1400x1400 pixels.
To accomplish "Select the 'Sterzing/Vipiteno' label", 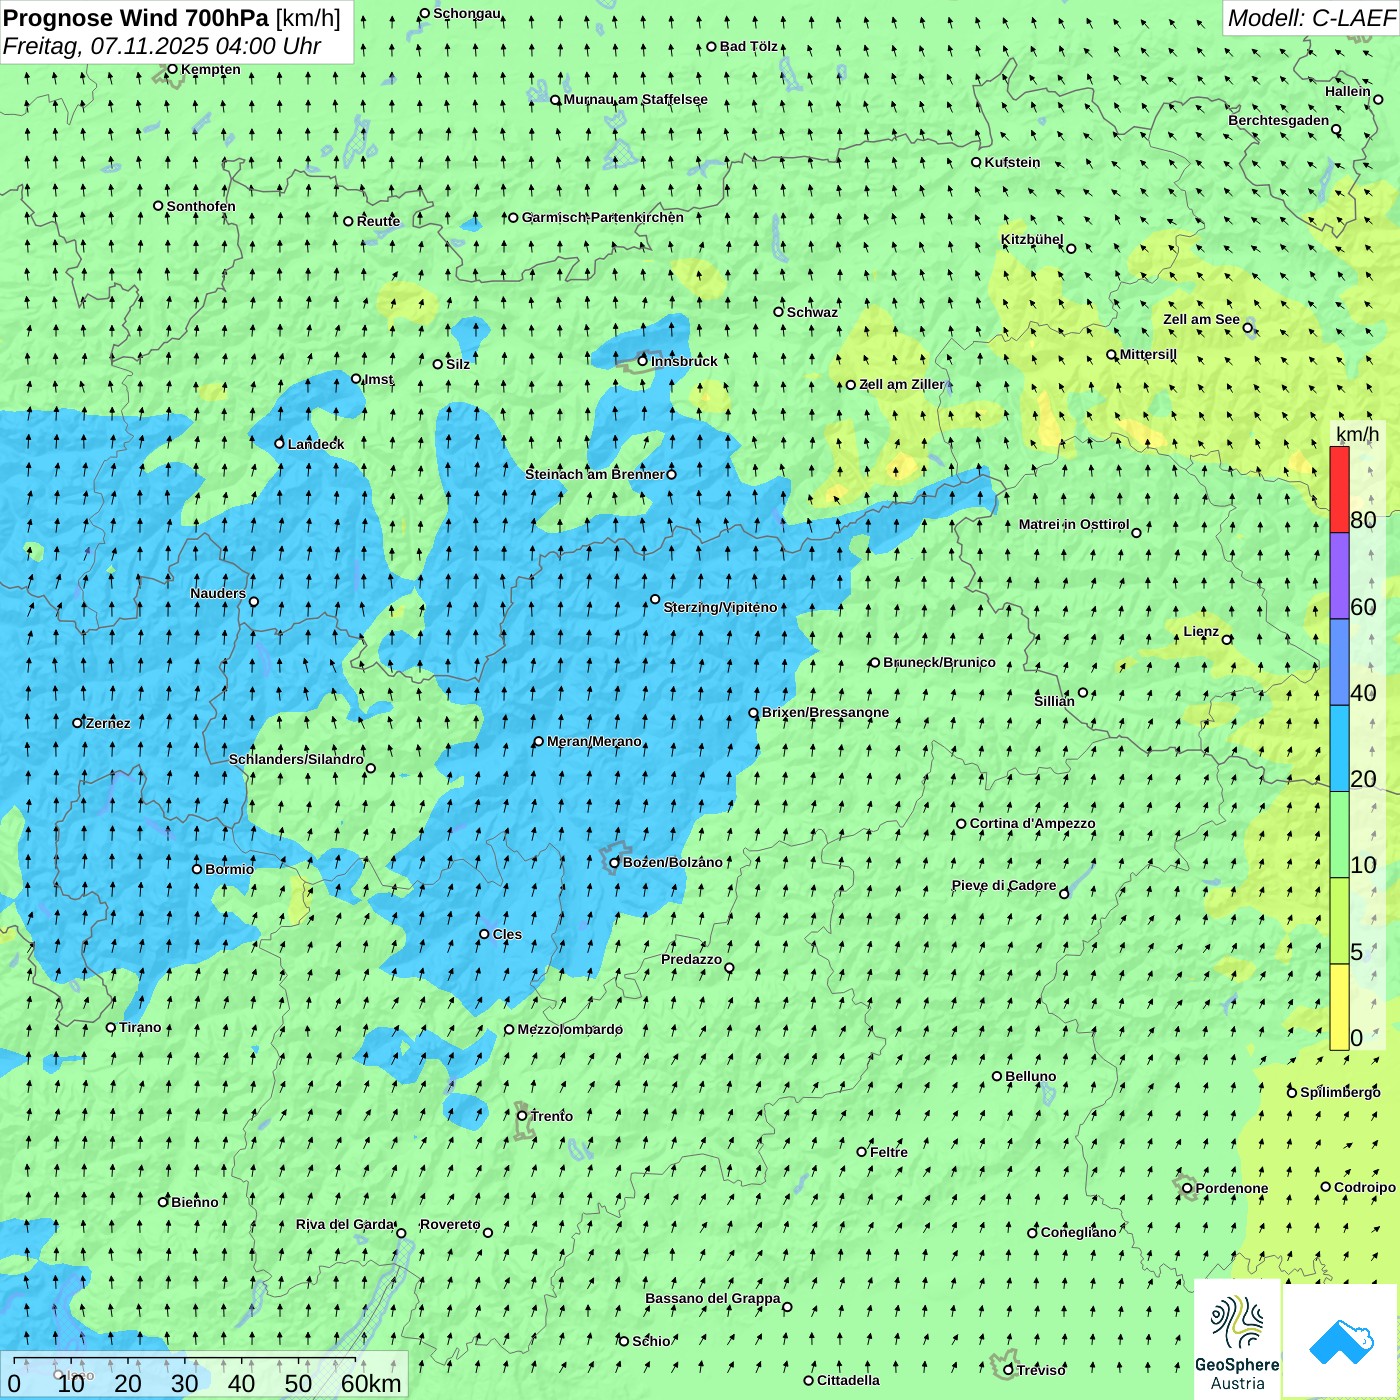I will click(720, 607).
